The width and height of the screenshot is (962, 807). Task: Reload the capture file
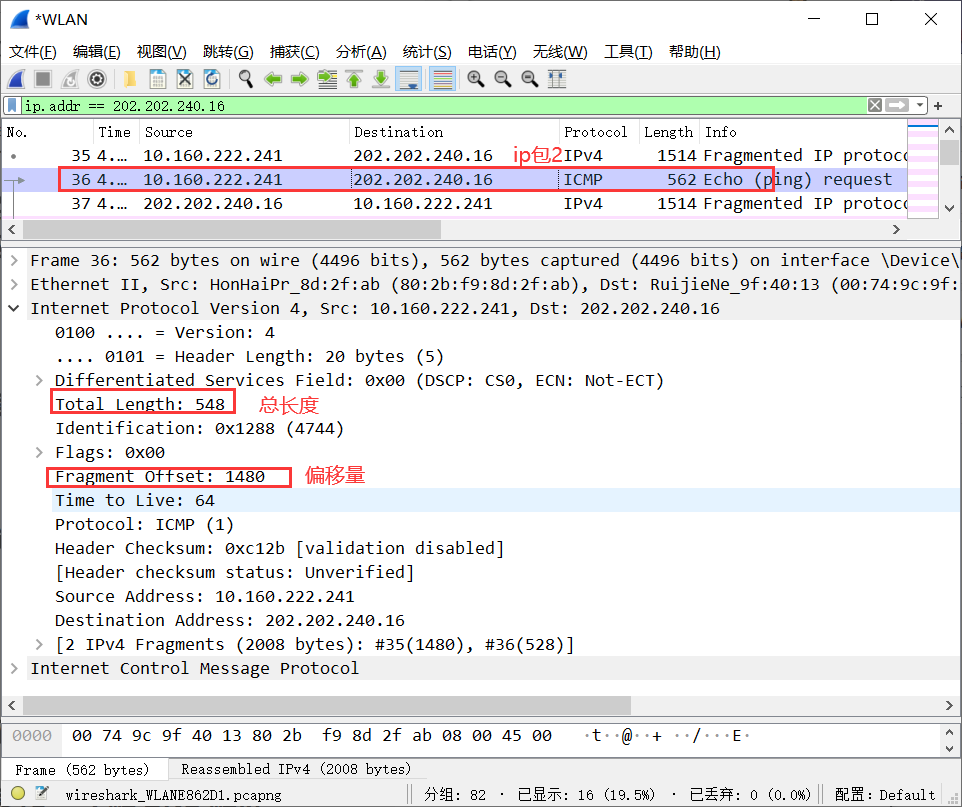[212, 79]
